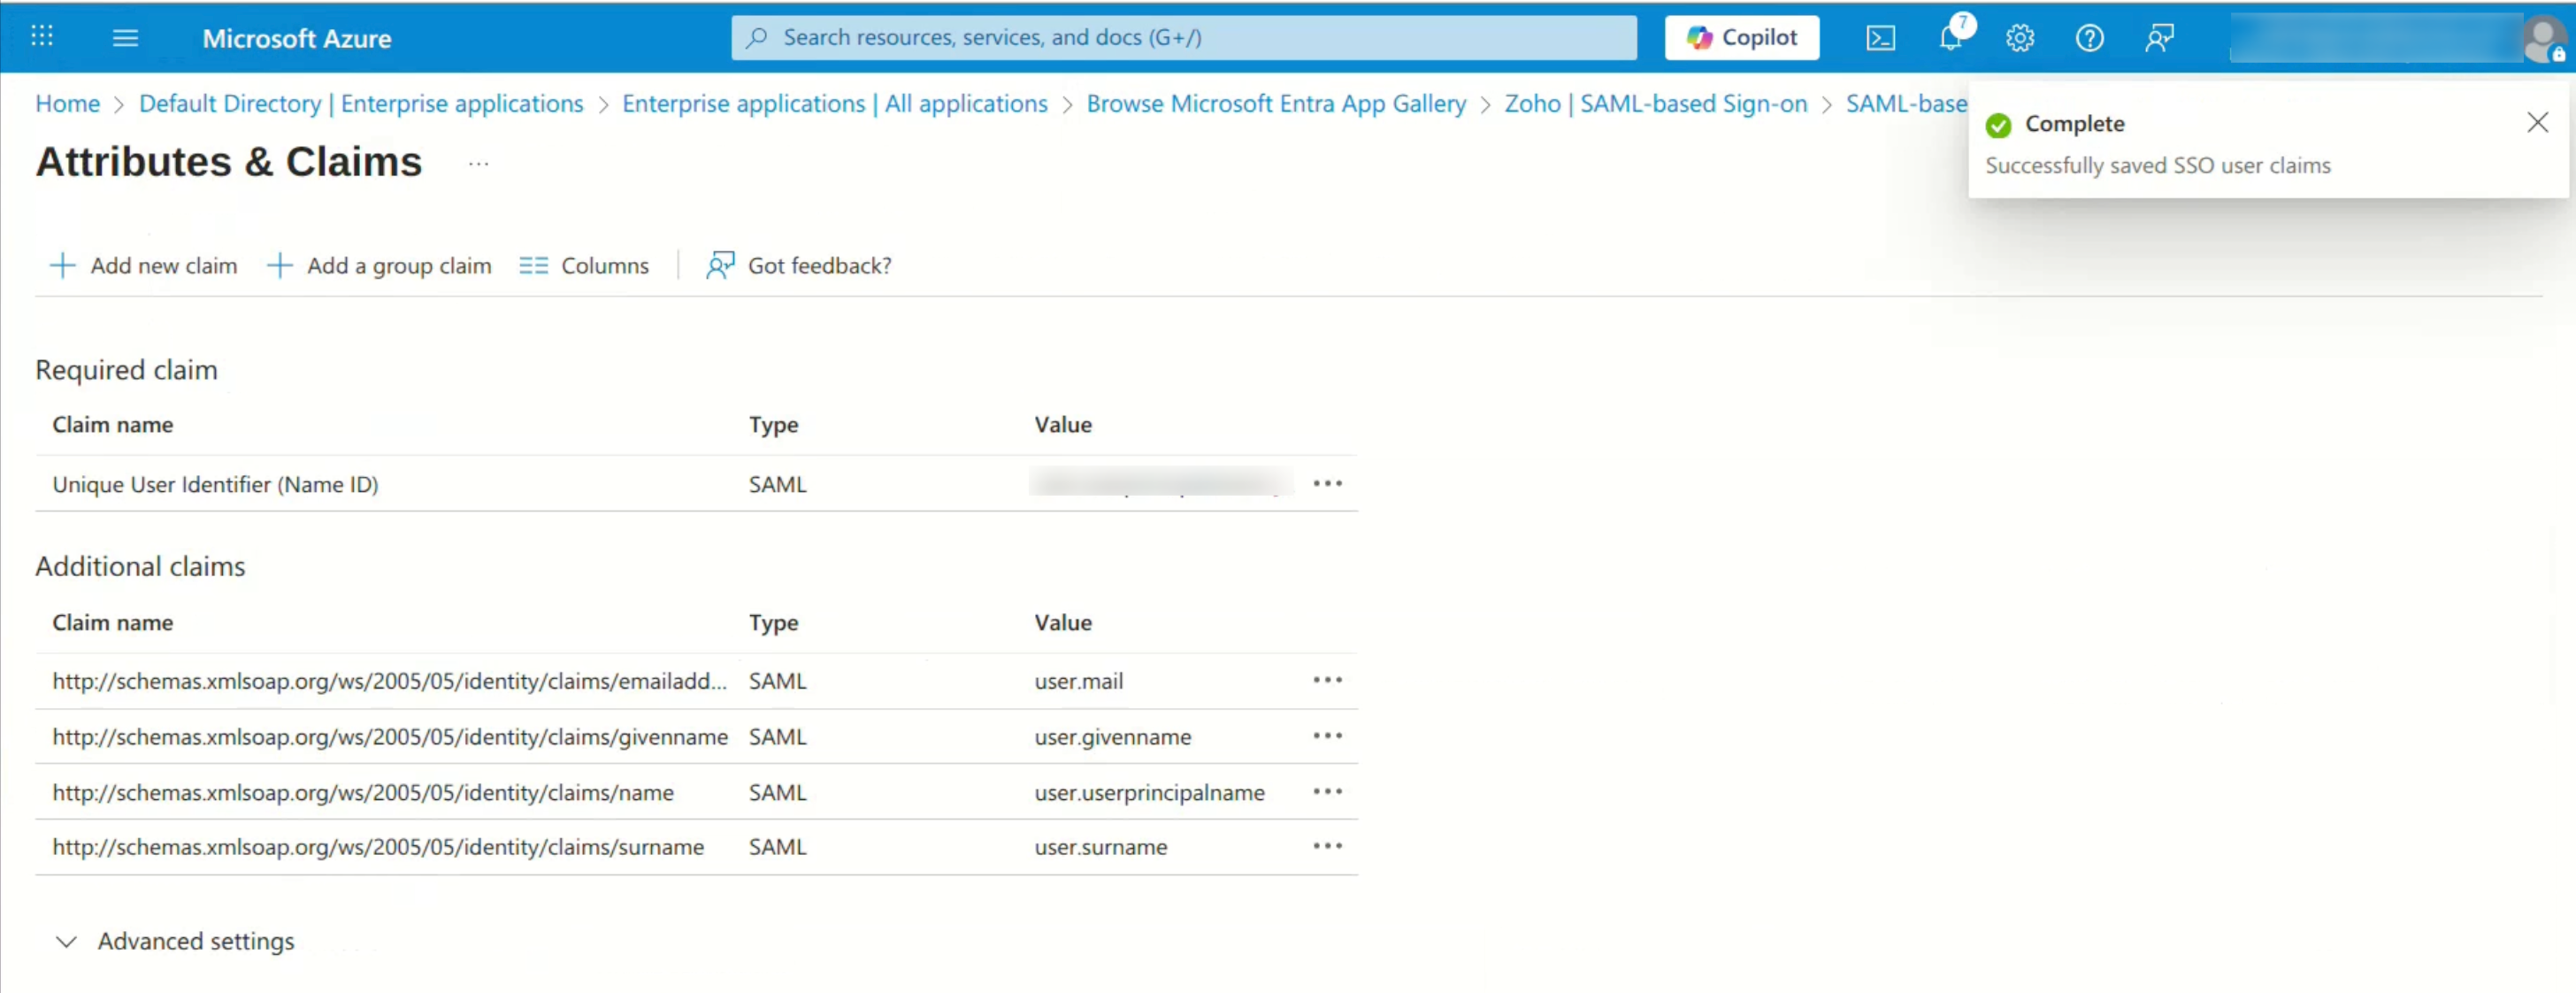Click Add a group claim
Viewport: 2576px width, 993px height.
point(380,266)
